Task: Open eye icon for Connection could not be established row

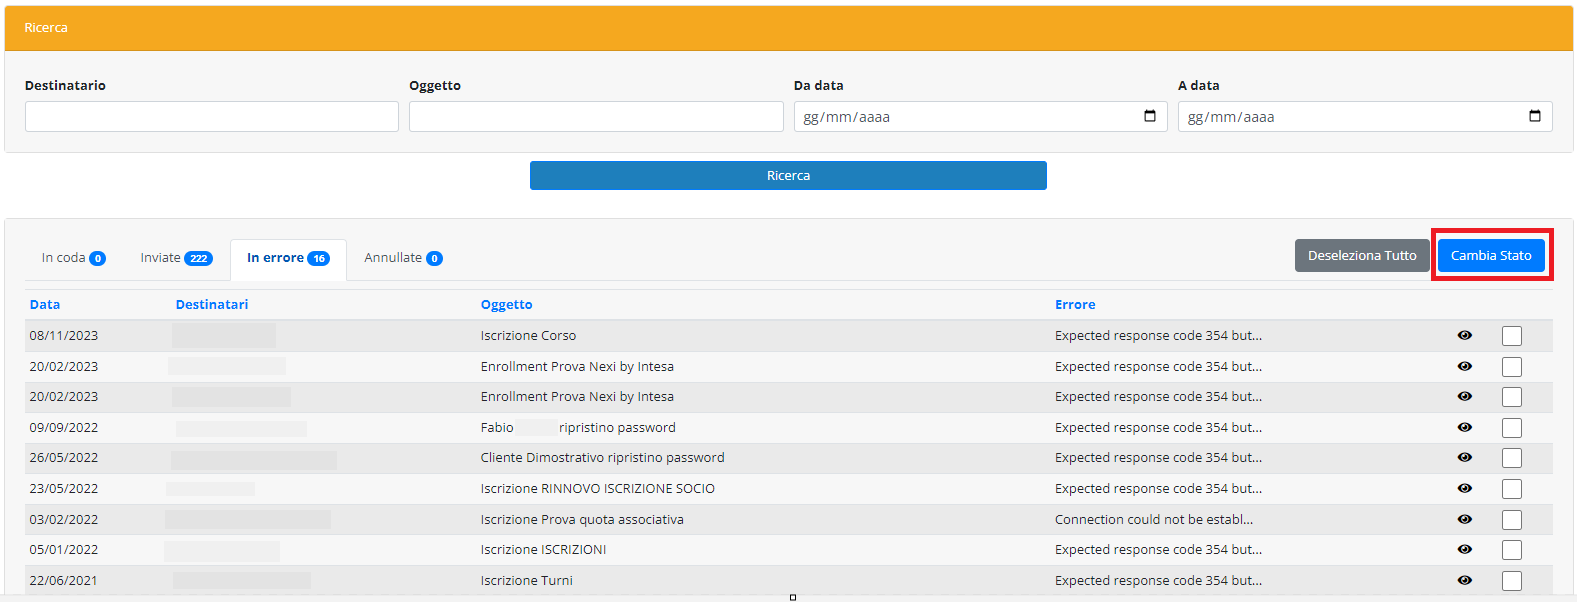Action: tap(1464, 520)
